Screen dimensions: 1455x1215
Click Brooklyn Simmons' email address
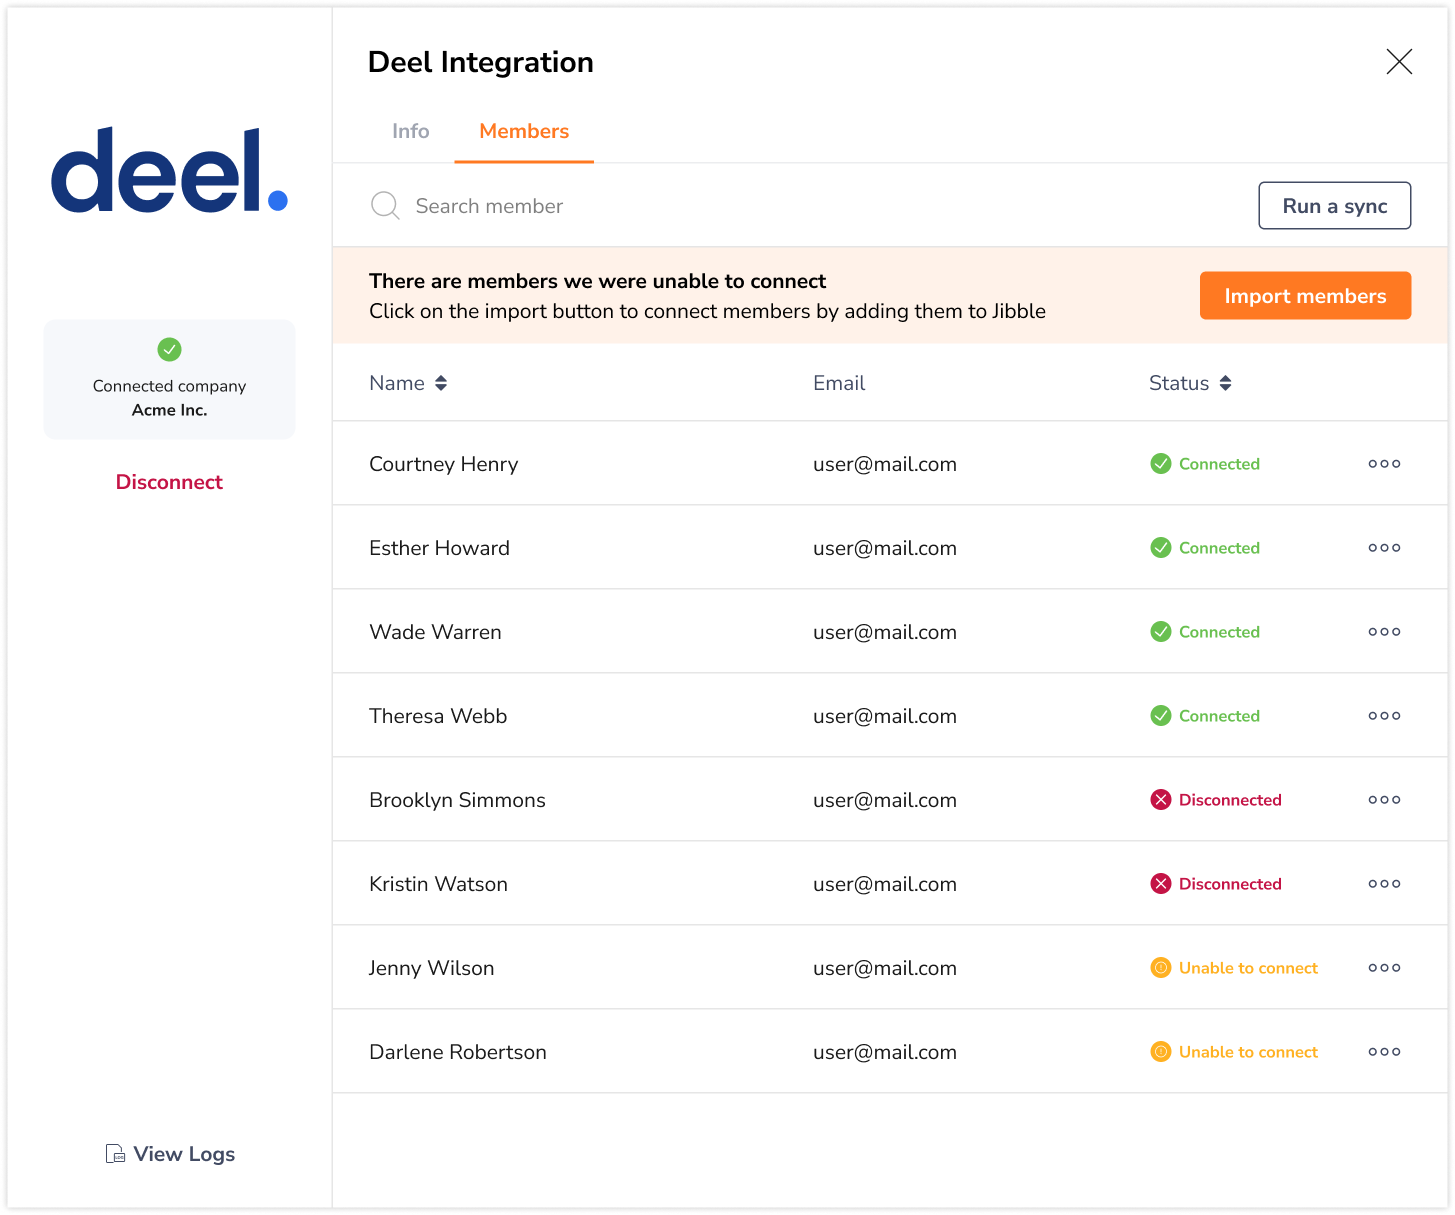coord(885,800)
